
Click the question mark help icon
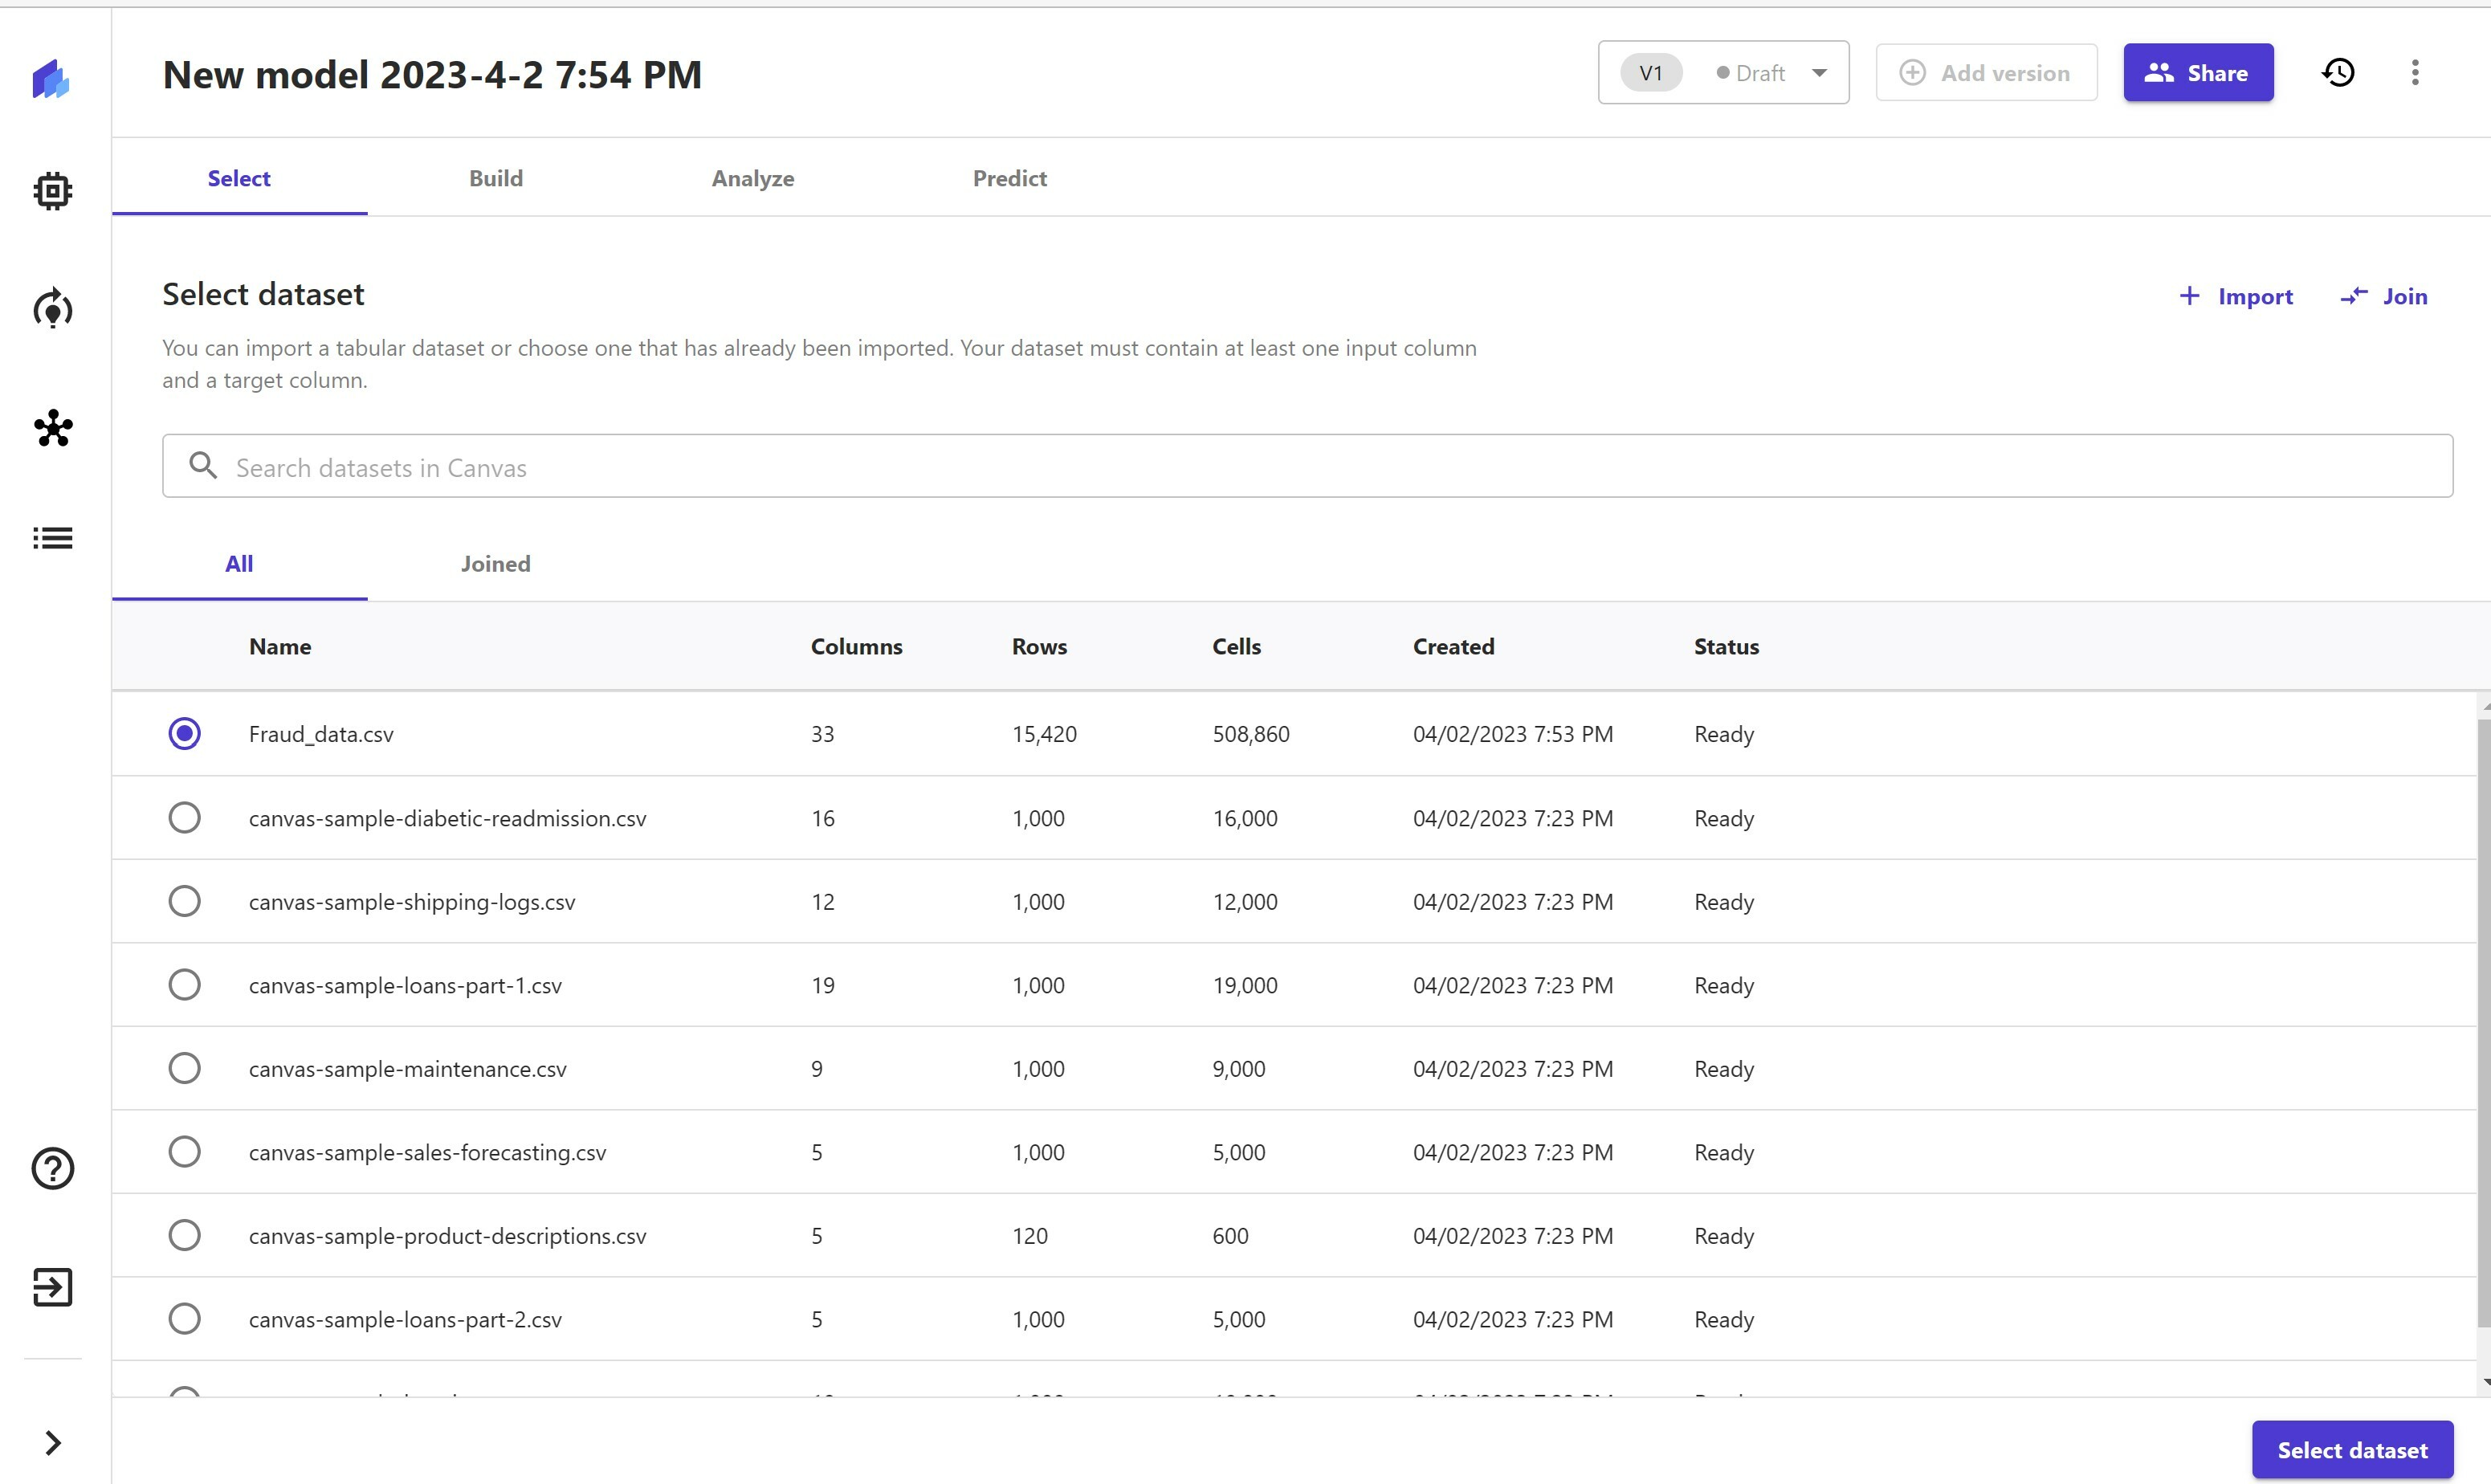coord(52,1168)
